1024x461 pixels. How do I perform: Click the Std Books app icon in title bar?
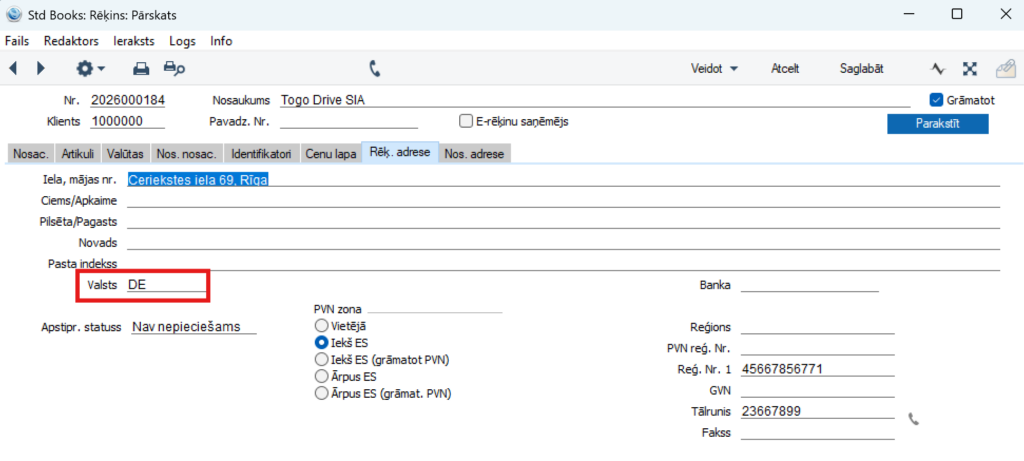[13, 14]
